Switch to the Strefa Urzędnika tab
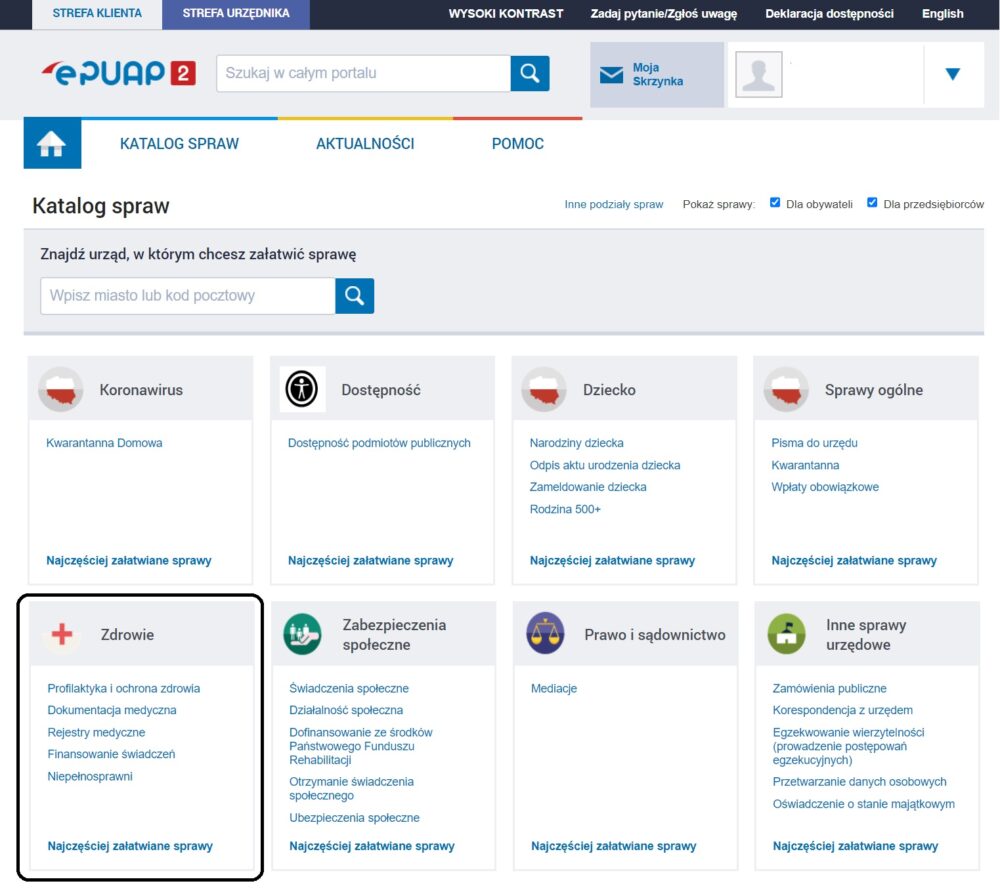 [236, 14]
